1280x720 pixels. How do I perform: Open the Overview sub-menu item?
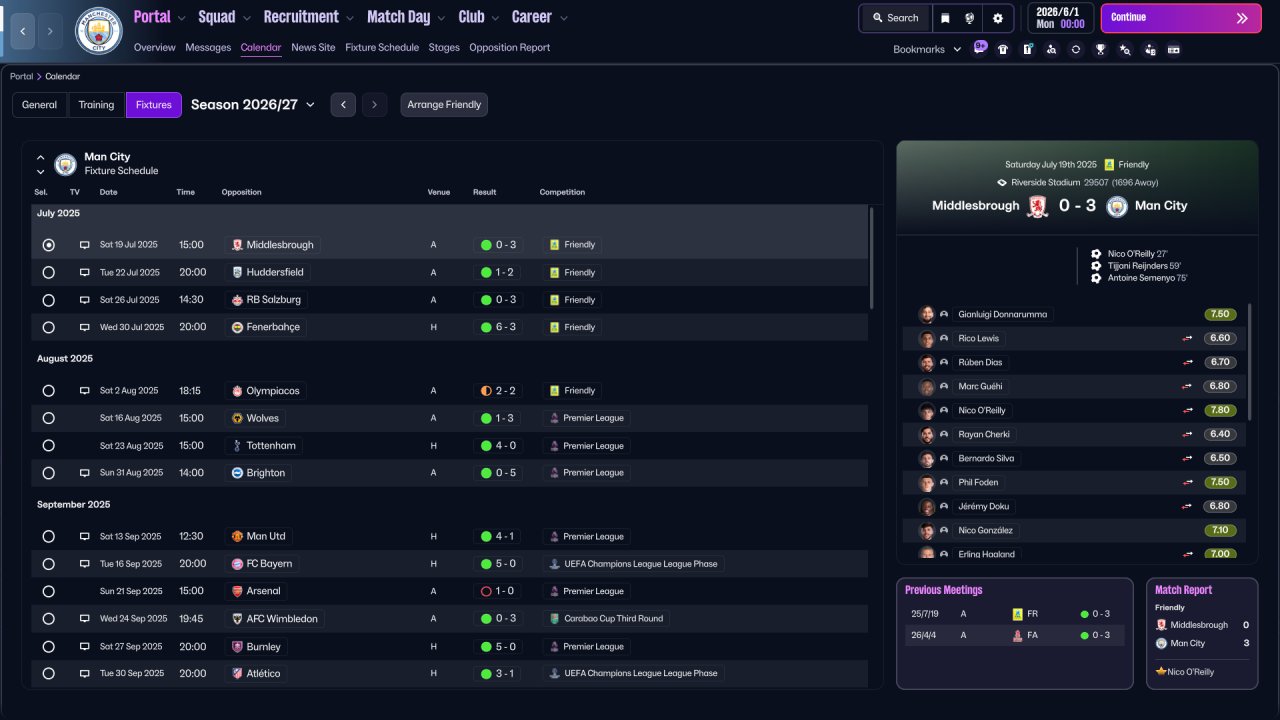coord(154,47)
